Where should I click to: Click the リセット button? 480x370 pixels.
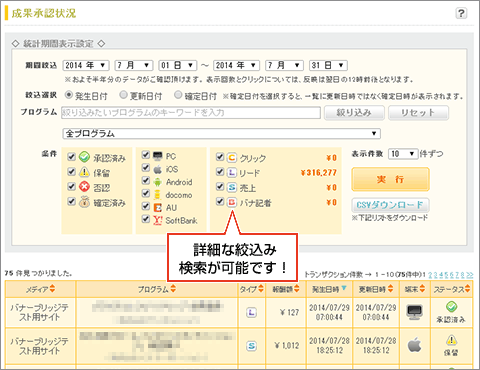418,113
